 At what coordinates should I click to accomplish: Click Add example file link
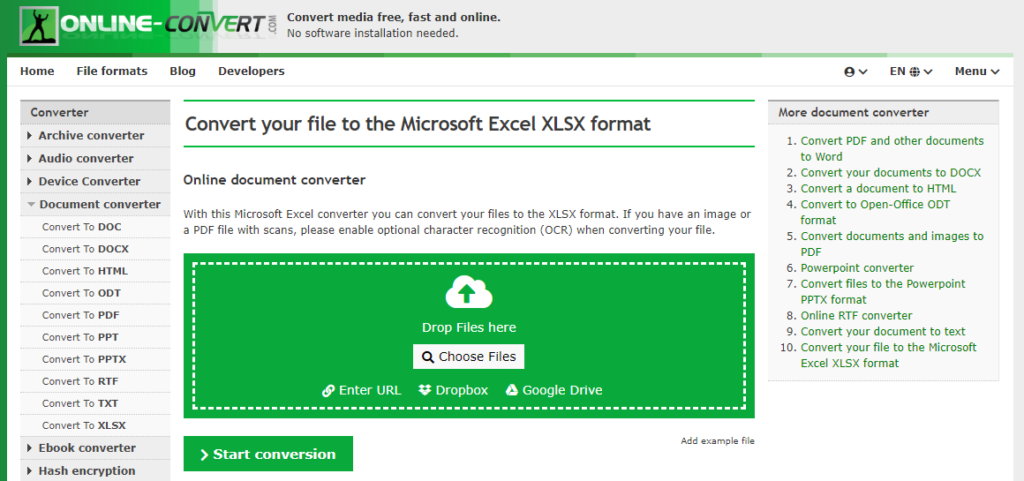(x=718, y=441)
